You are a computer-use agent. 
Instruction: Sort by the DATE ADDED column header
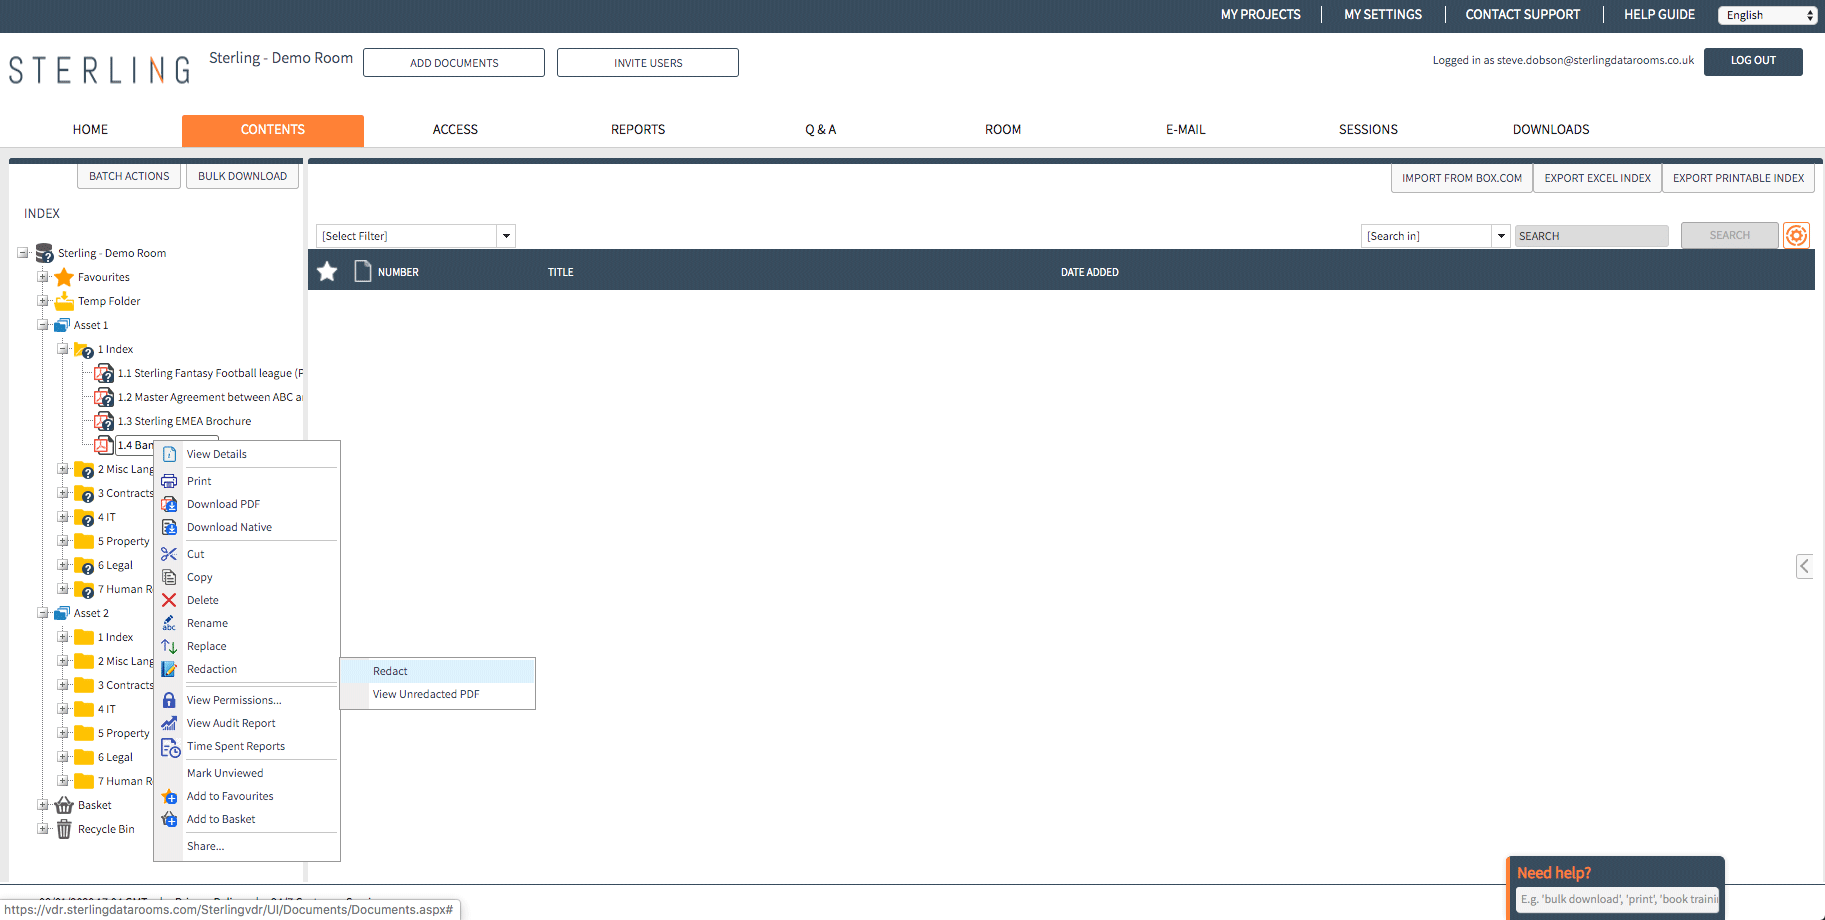tap(1089, 272)
